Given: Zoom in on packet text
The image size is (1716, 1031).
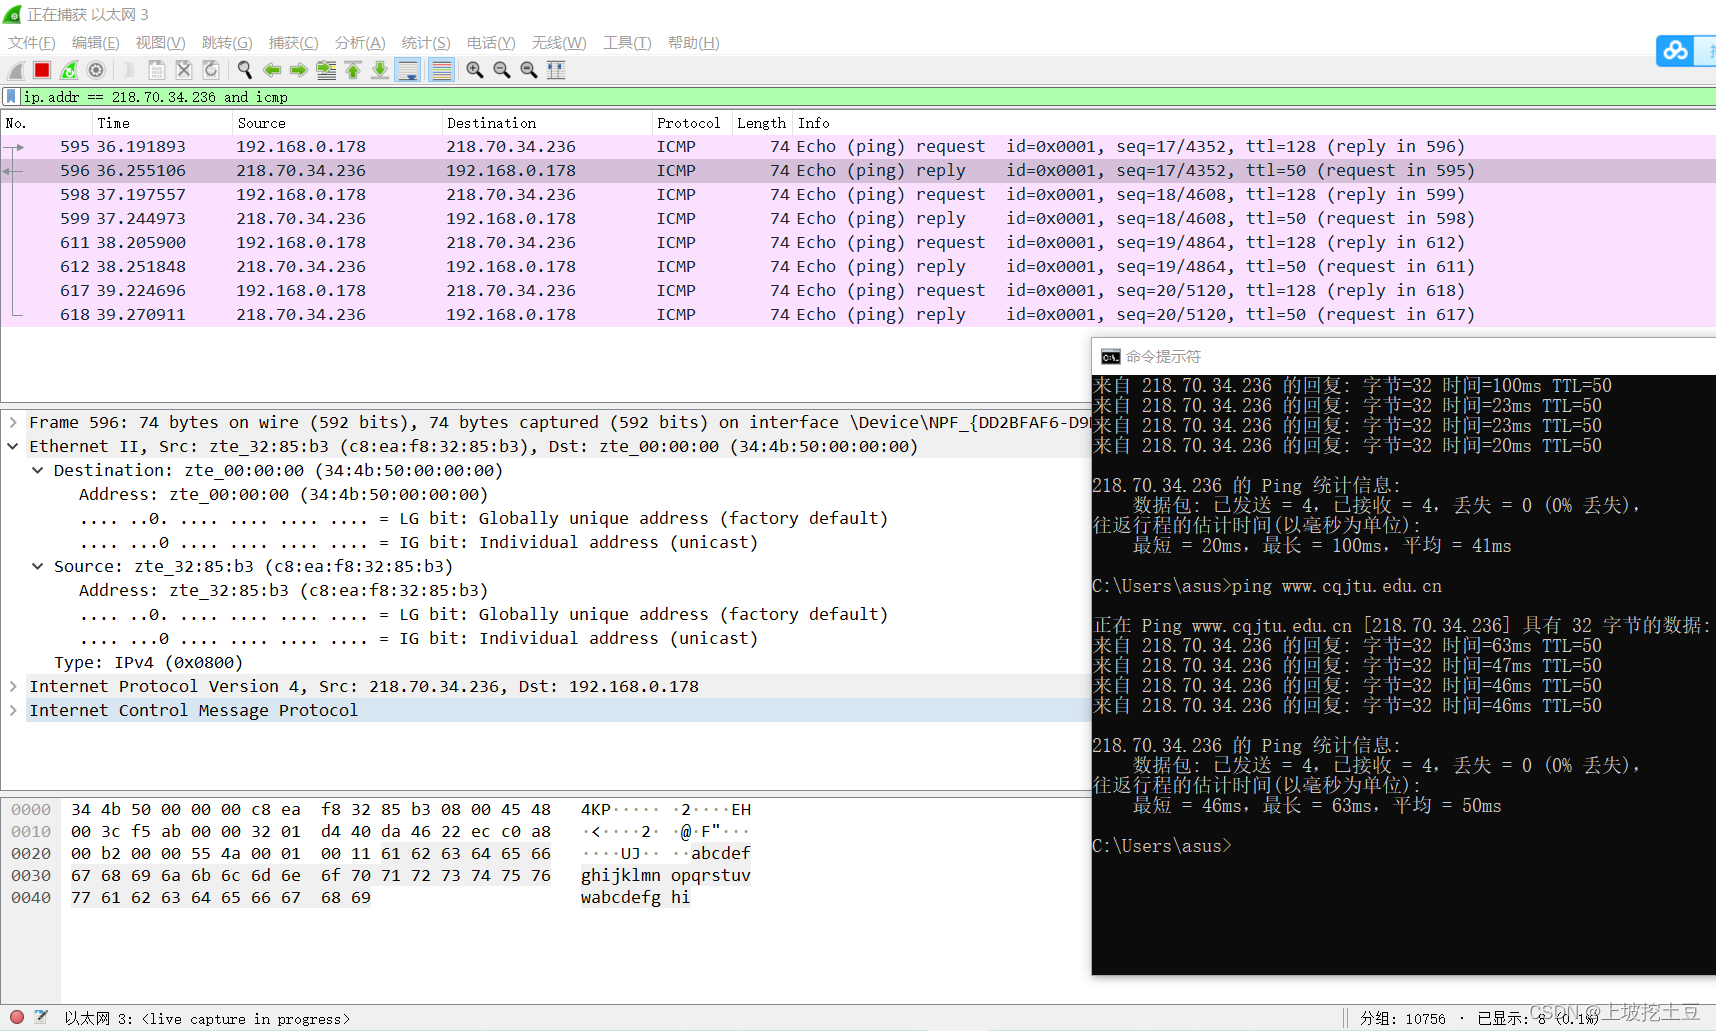Looking at the screenshot, I should click(475, 70).
